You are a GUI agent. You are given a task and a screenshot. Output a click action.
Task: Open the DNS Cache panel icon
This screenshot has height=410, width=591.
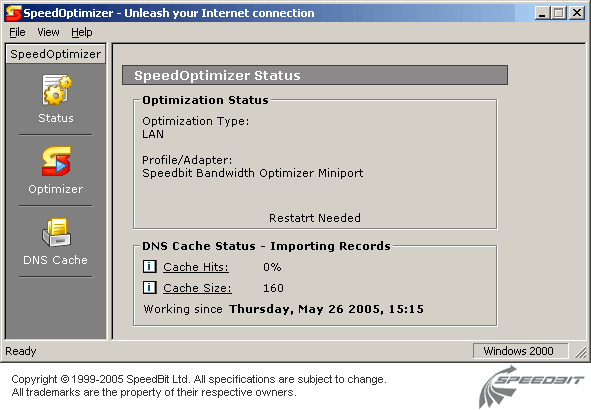tap(56, 232)
